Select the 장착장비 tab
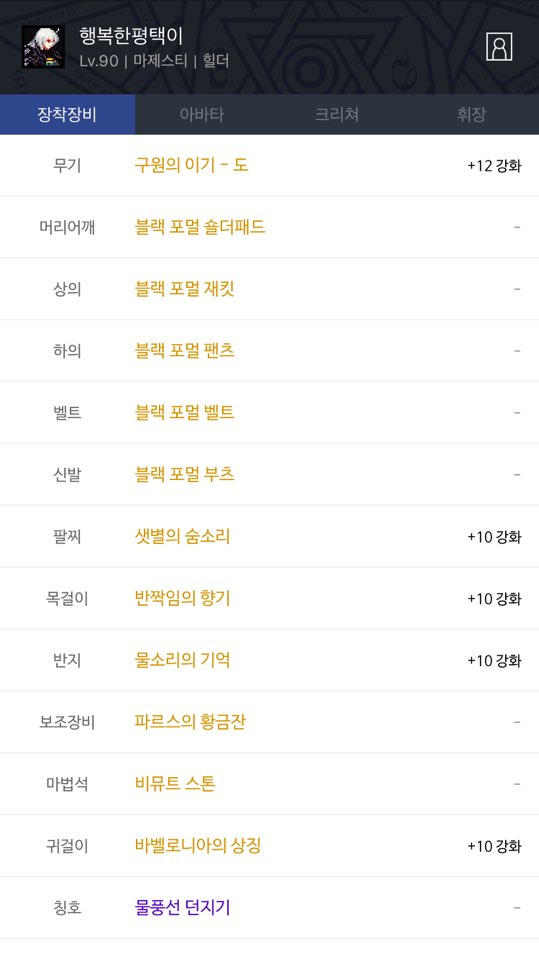 pos(67,114)
